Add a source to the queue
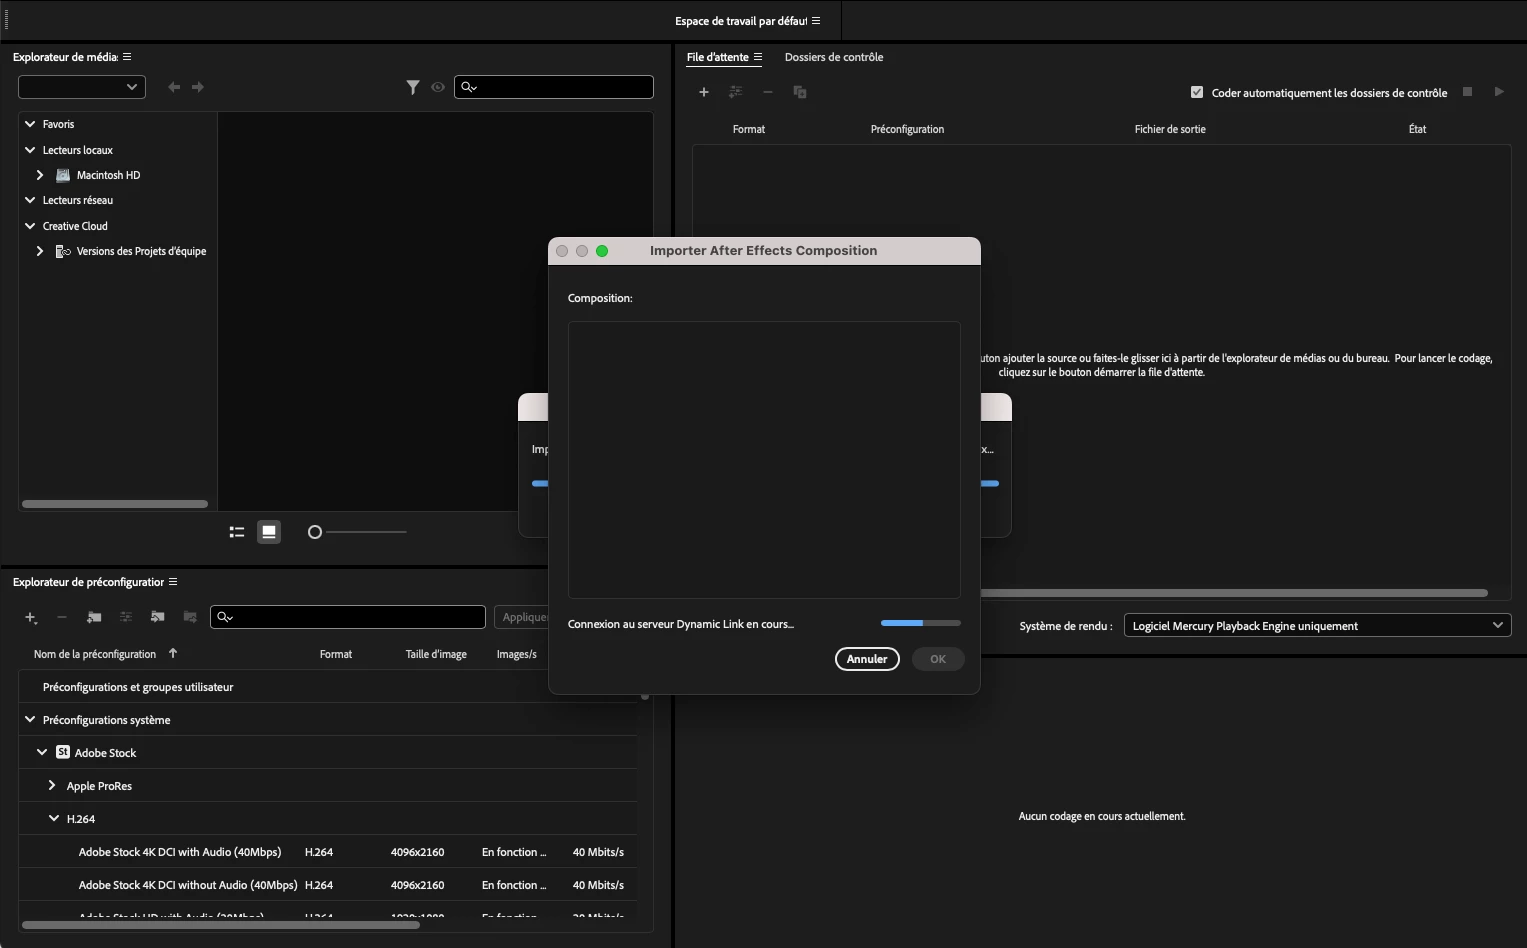Image resolution: width=1527 pixels, height=948 pixels. tap(704, 92)
